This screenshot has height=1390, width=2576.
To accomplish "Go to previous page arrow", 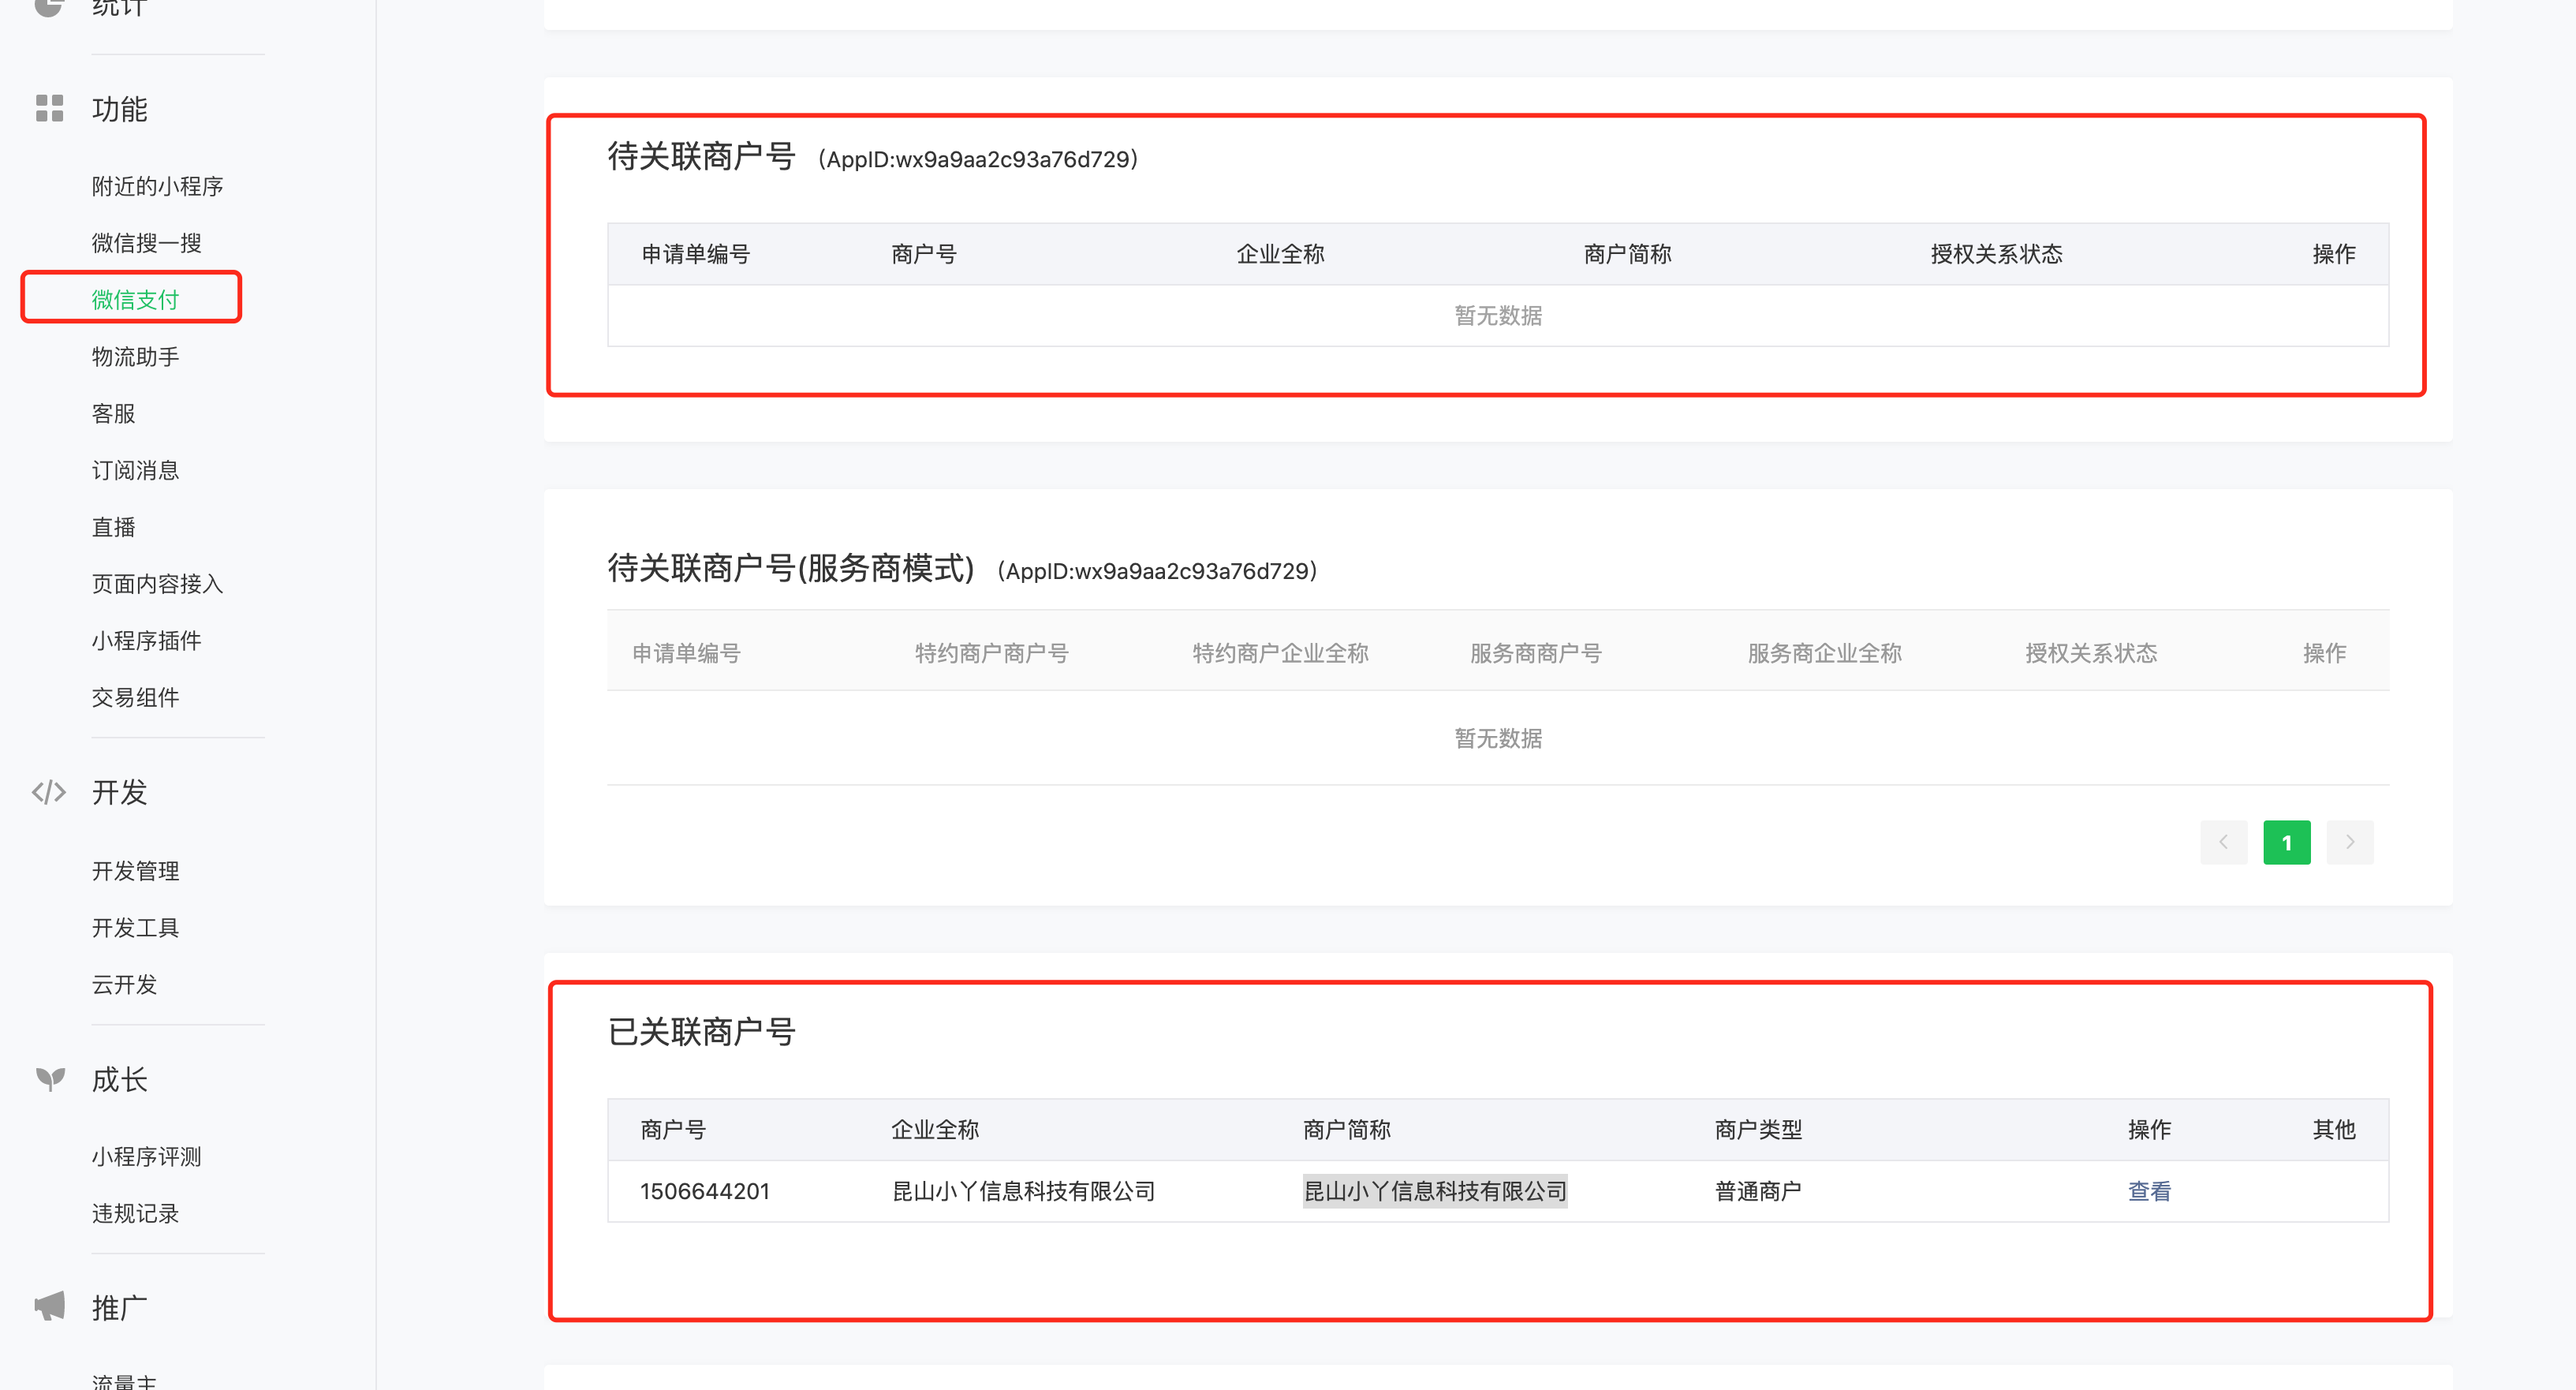I will (2223, 842).
